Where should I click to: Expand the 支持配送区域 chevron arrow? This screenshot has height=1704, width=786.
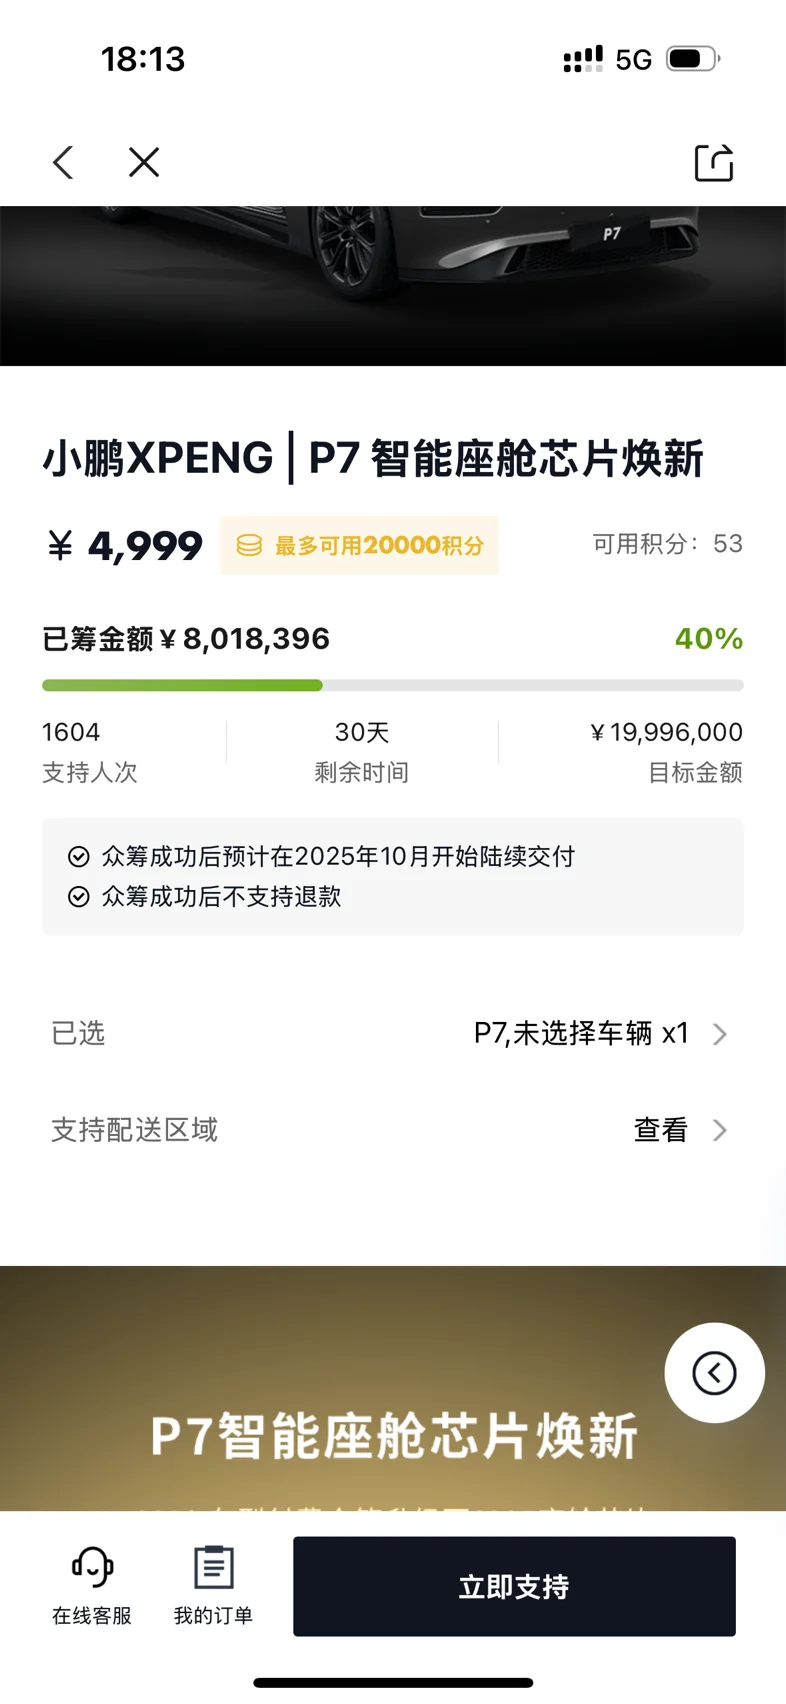pyautogui.click(x=719, y=1130)
